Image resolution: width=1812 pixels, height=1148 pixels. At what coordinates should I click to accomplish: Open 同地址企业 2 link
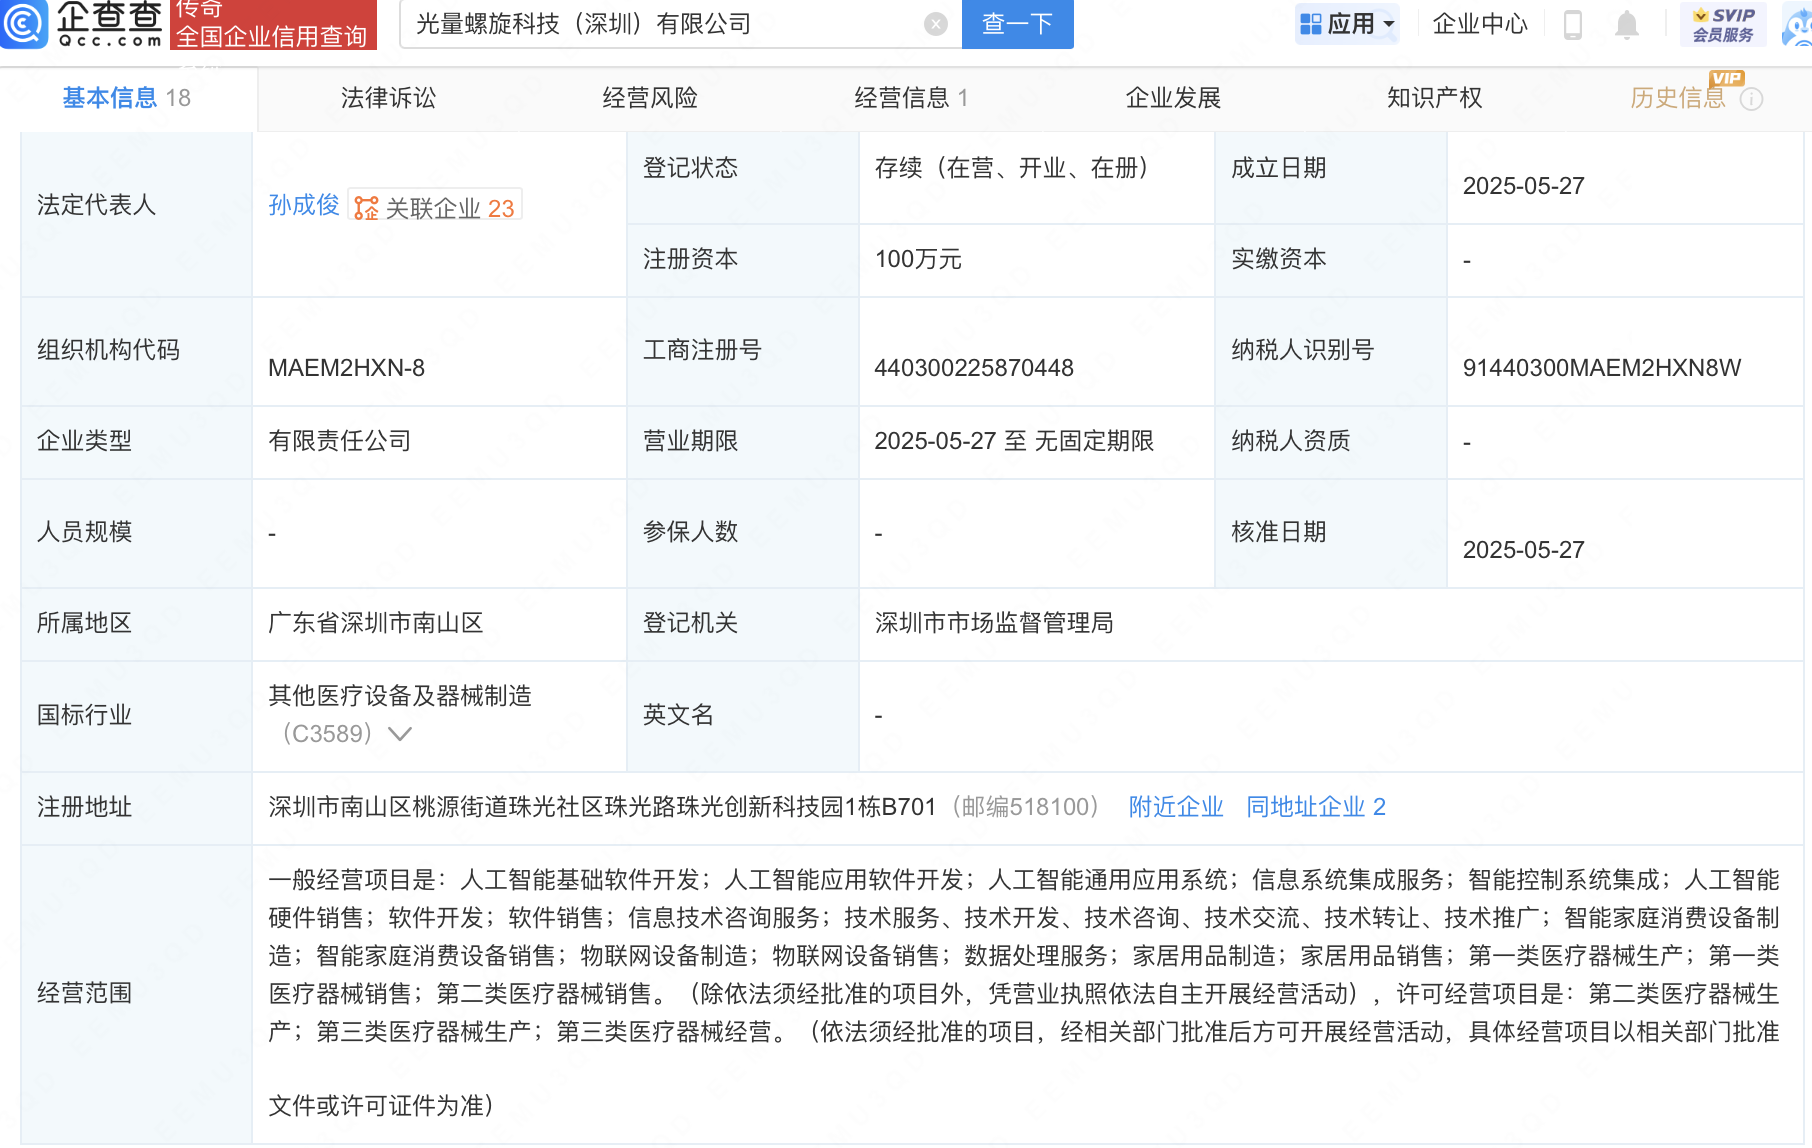point(1316,807)
